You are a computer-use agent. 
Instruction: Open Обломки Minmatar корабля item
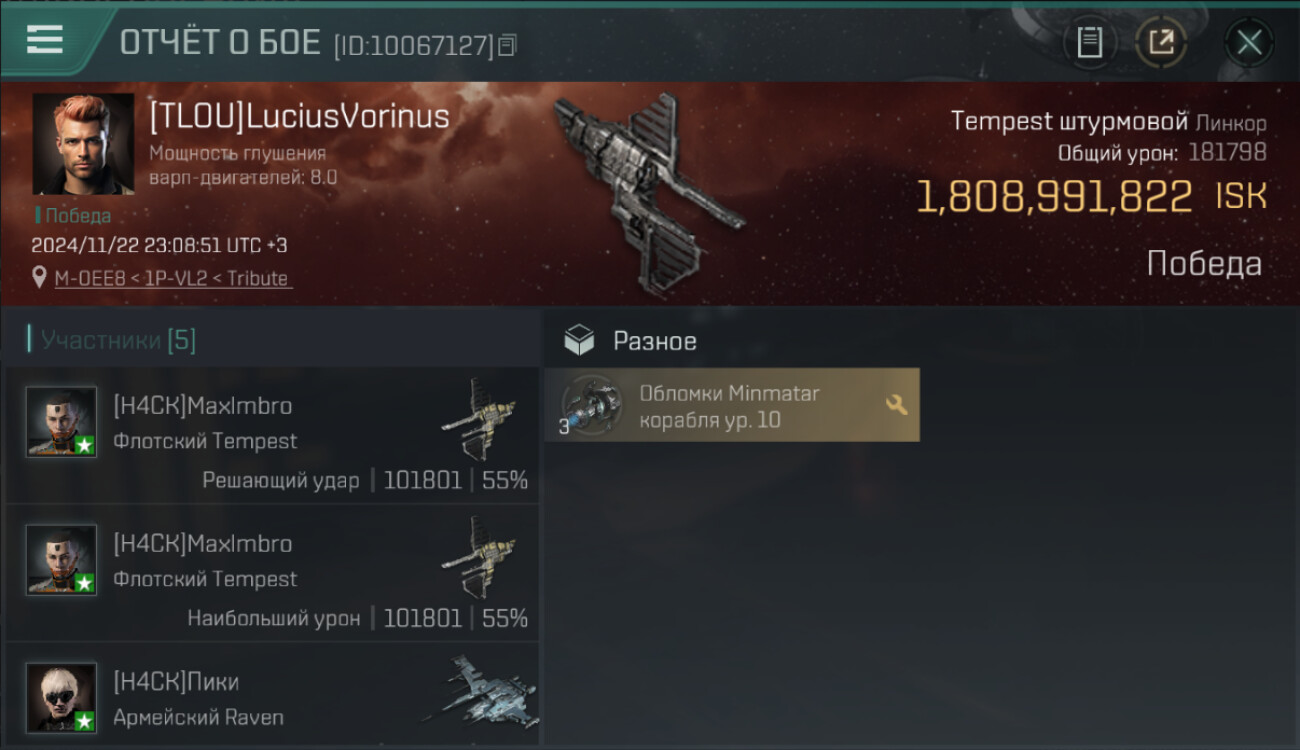[732, 405]
